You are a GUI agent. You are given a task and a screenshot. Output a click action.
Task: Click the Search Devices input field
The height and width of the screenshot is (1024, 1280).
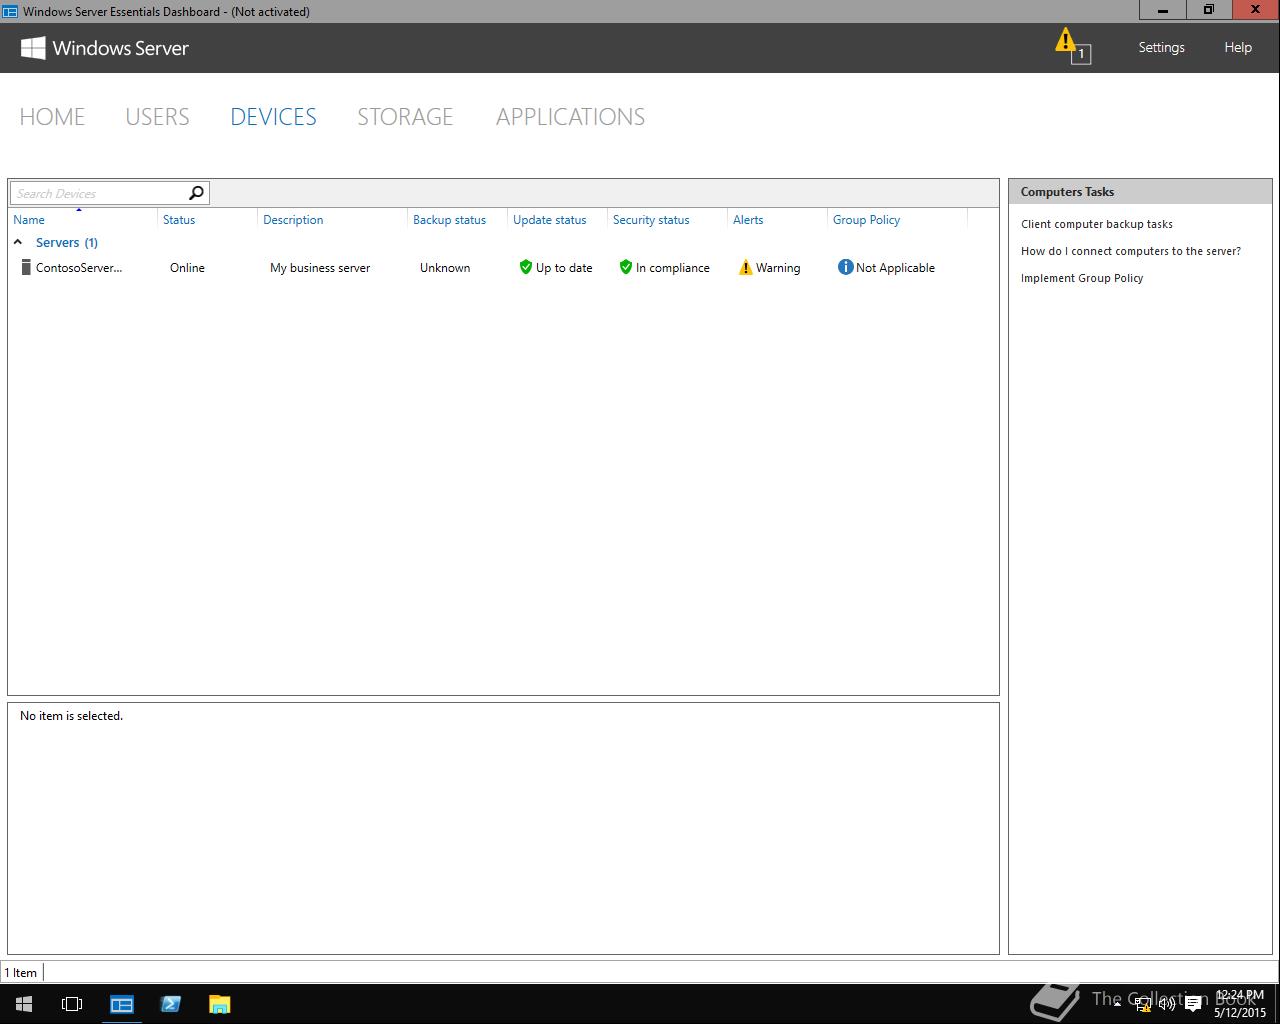click(98, 193)
